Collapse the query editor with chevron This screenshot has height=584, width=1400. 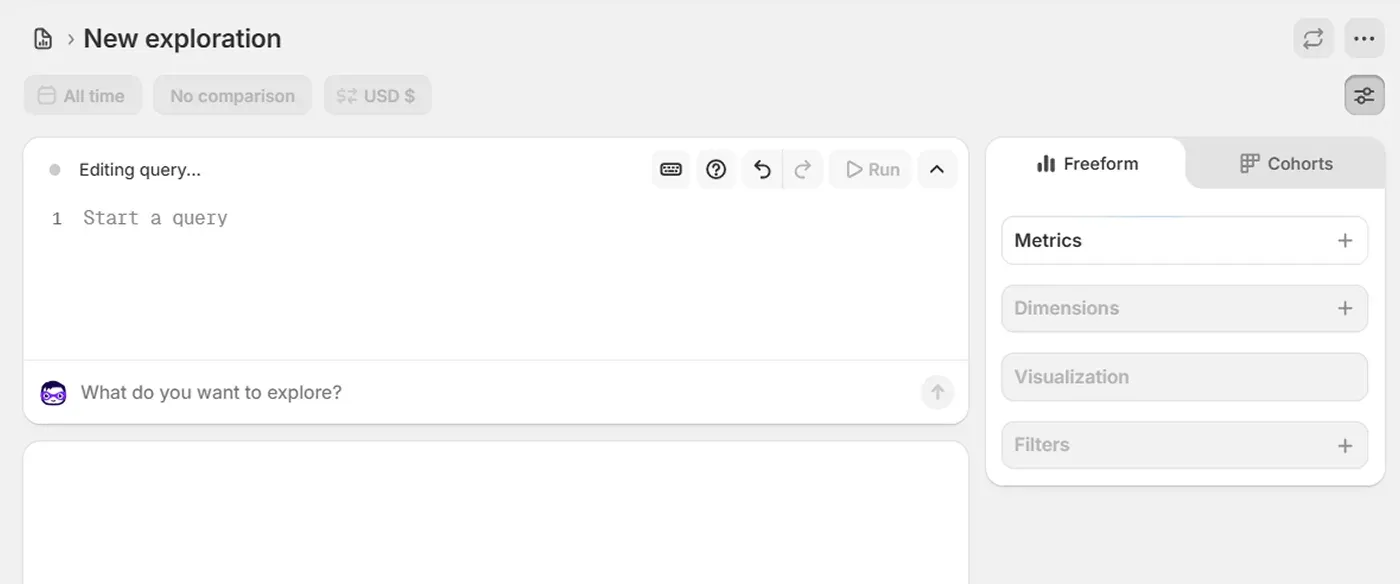tap(937, 170)
